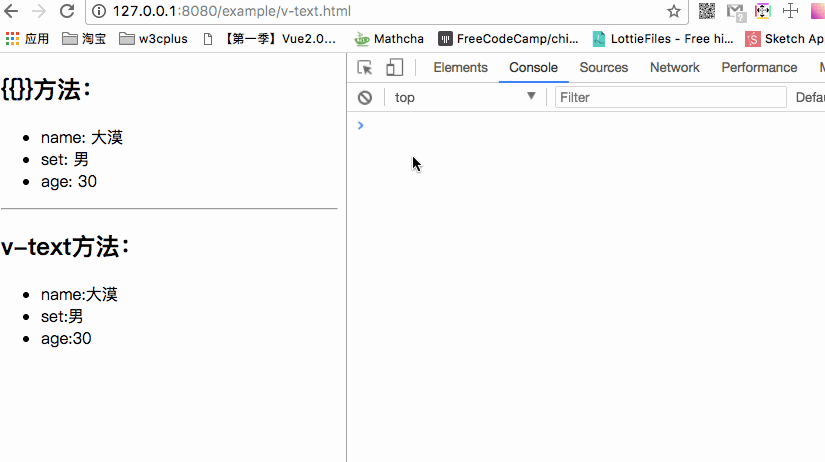Viewport: 825px width, 462px height.
Task: Activate DevTools inspect element picker
Action: pos(365,68)
